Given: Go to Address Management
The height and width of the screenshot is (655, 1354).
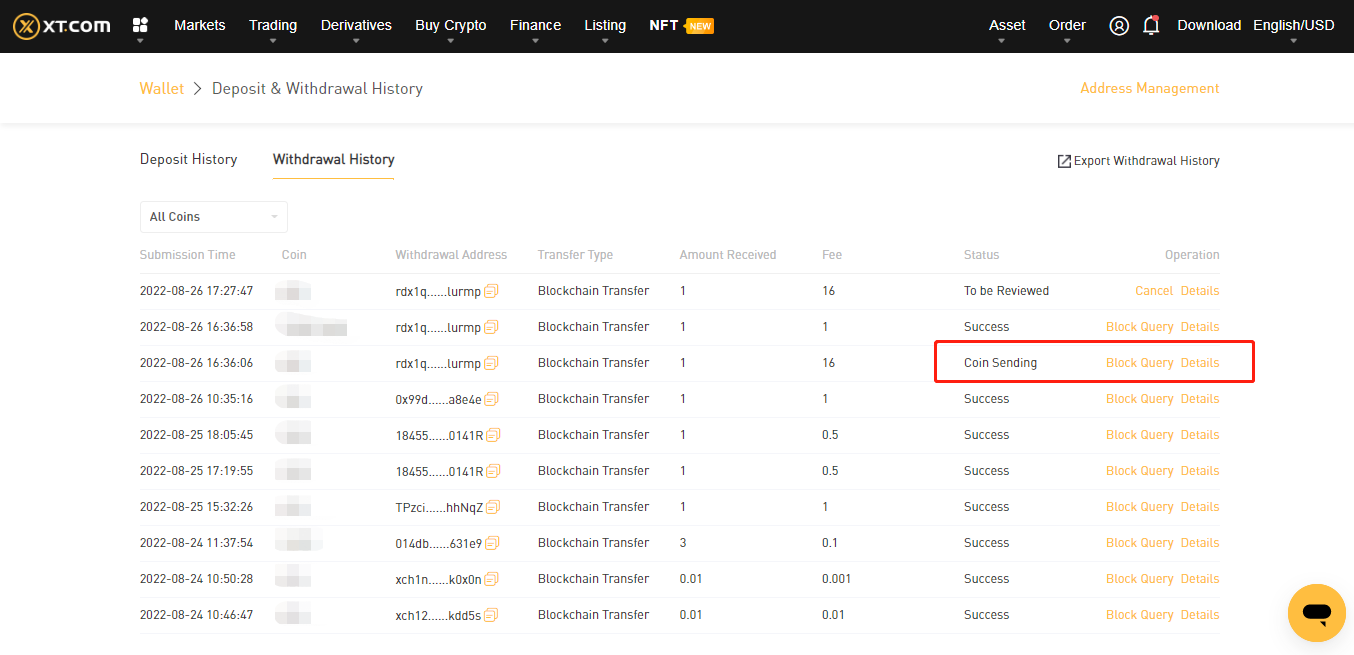Looking at the screenshot, I should [1149, 88].
